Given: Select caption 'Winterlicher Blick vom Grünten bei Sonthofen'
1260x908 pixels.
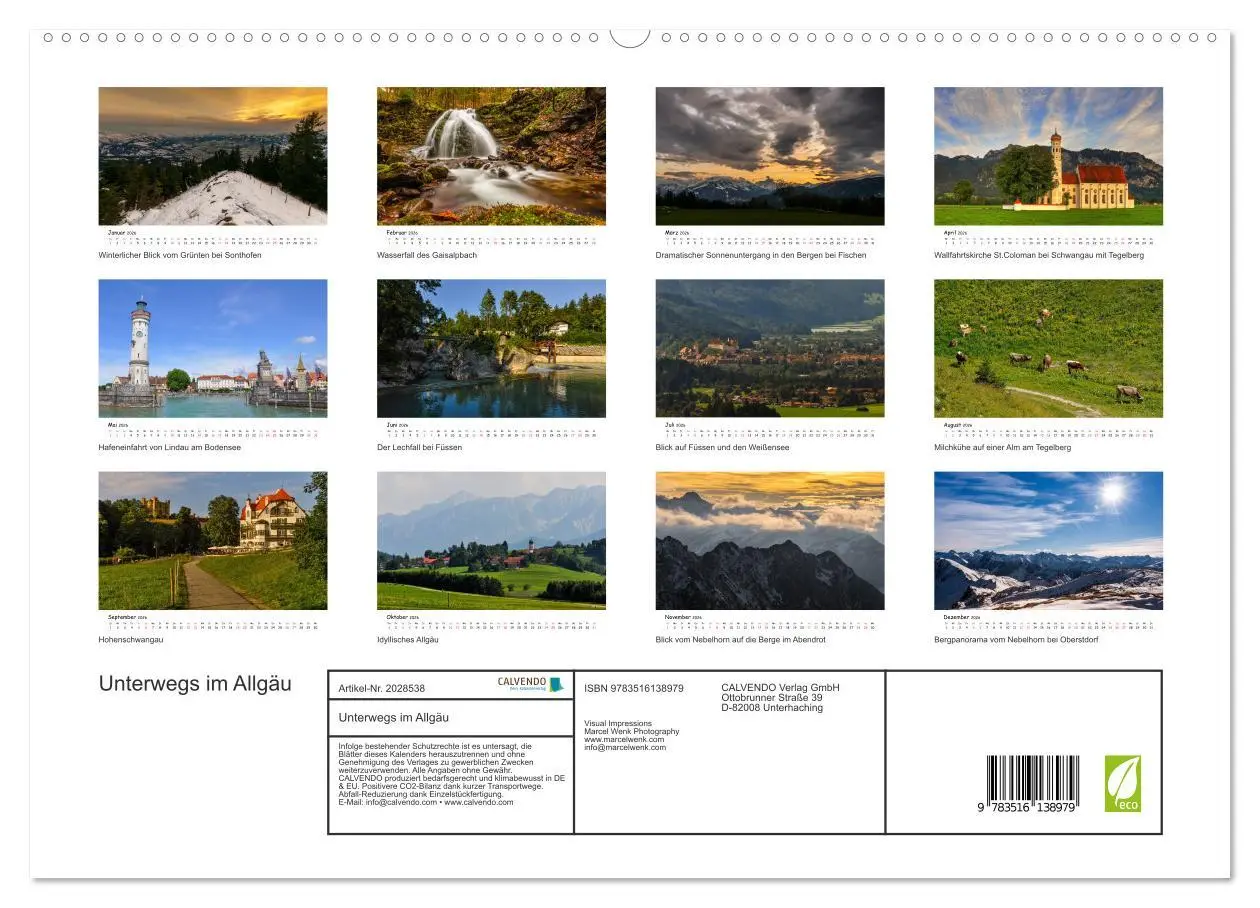Looking at the screenshot, I should [180, 255].
